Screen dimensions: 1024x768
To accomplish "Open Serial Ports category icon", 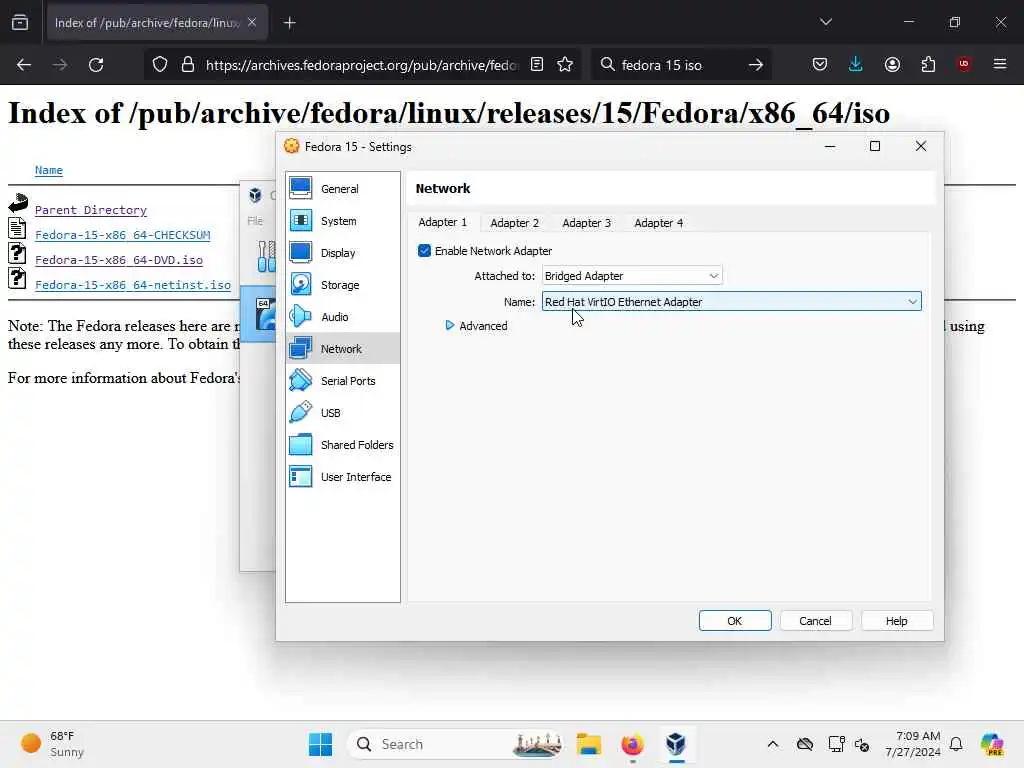I will [300, 381].
